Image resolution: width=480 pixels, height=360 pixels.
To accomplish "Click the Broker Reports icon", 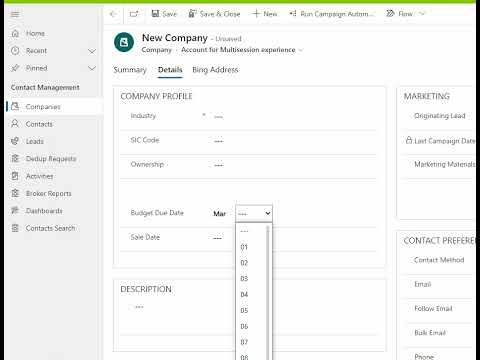I will tap(15, 193).
